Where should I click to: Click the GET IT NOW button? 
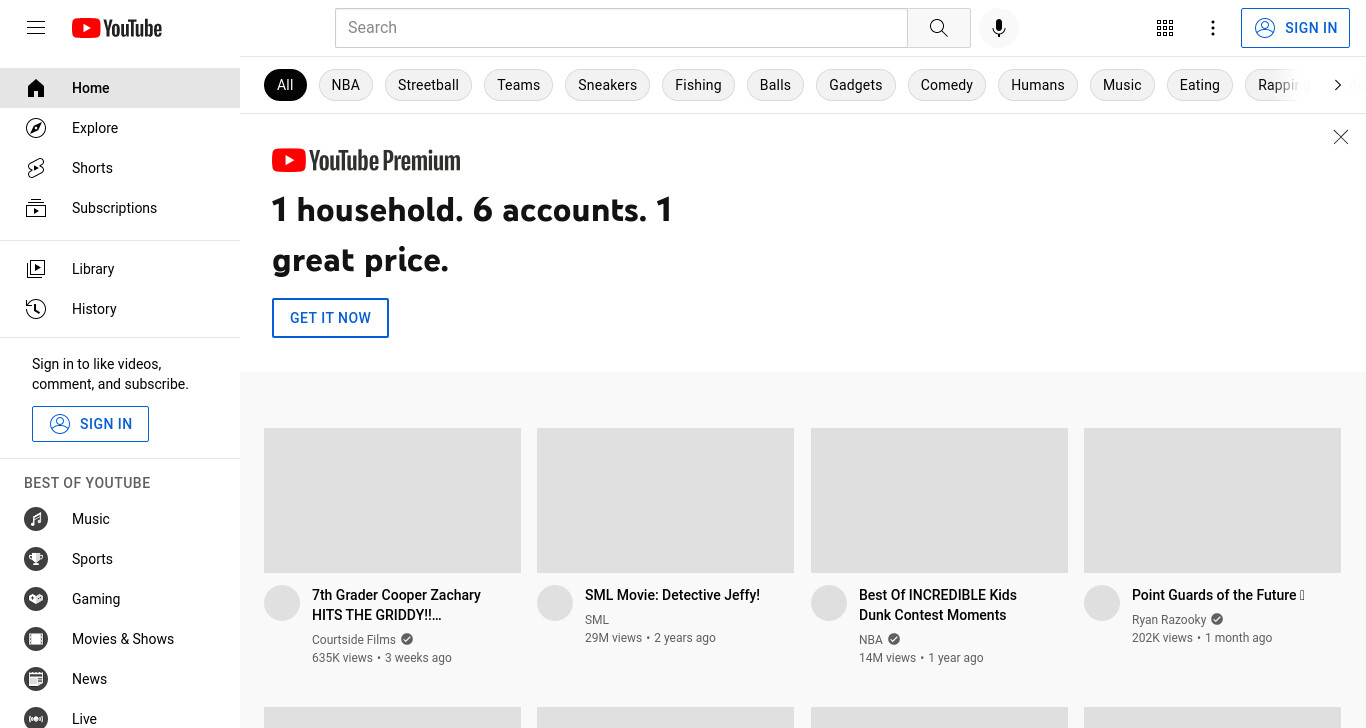(330, 318)
